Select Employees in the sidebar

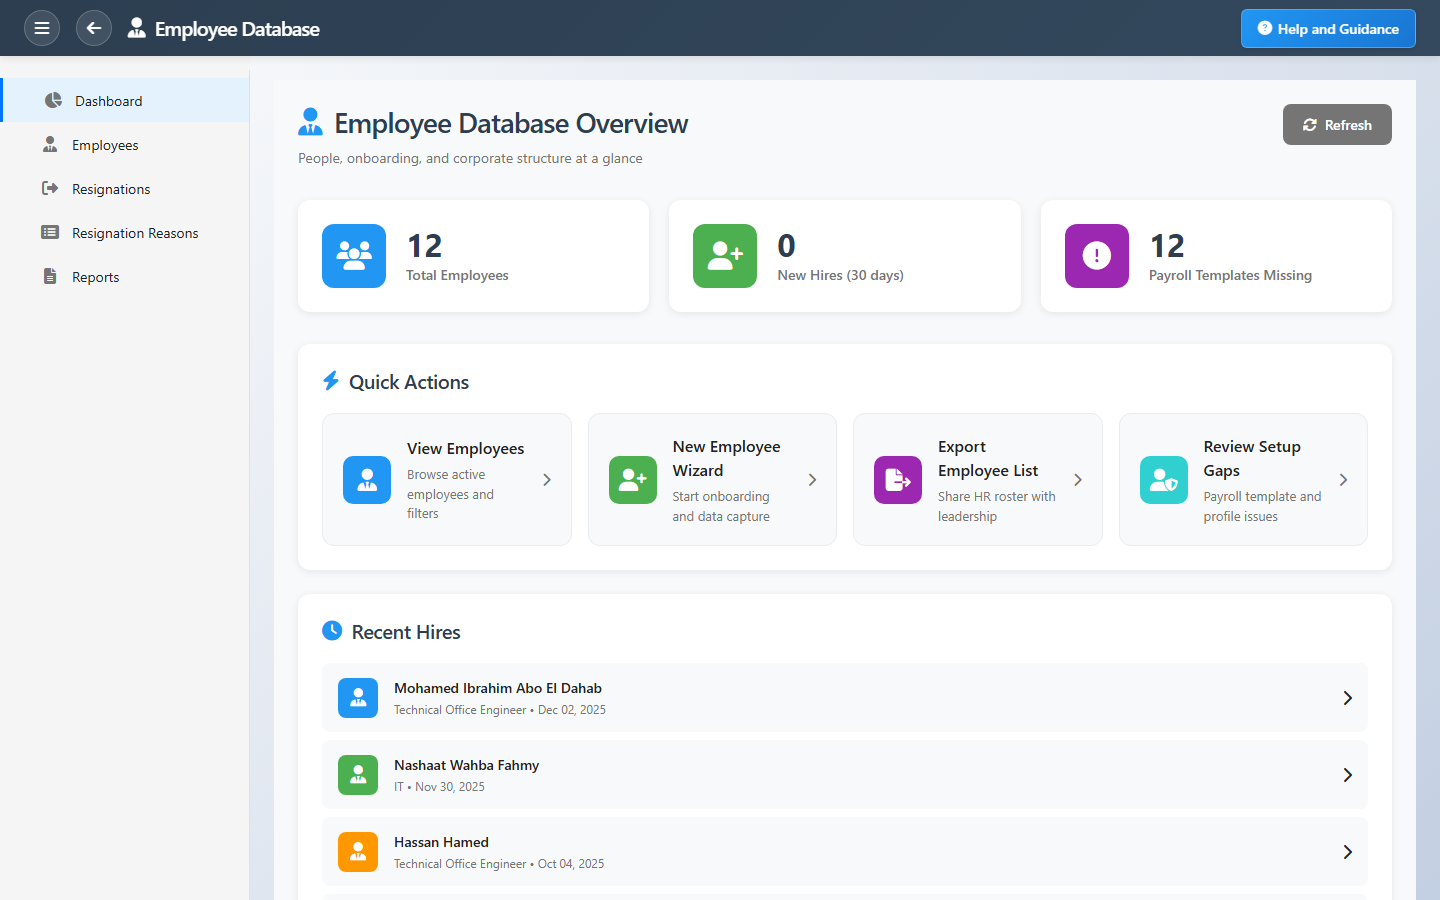105,145
